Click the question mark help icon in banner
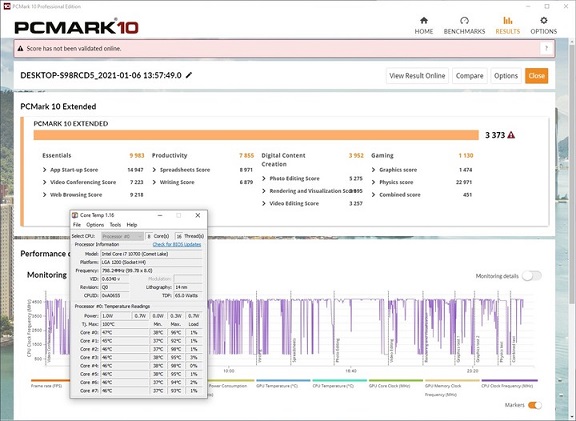The image size is (576, 421). click(546, 48)
